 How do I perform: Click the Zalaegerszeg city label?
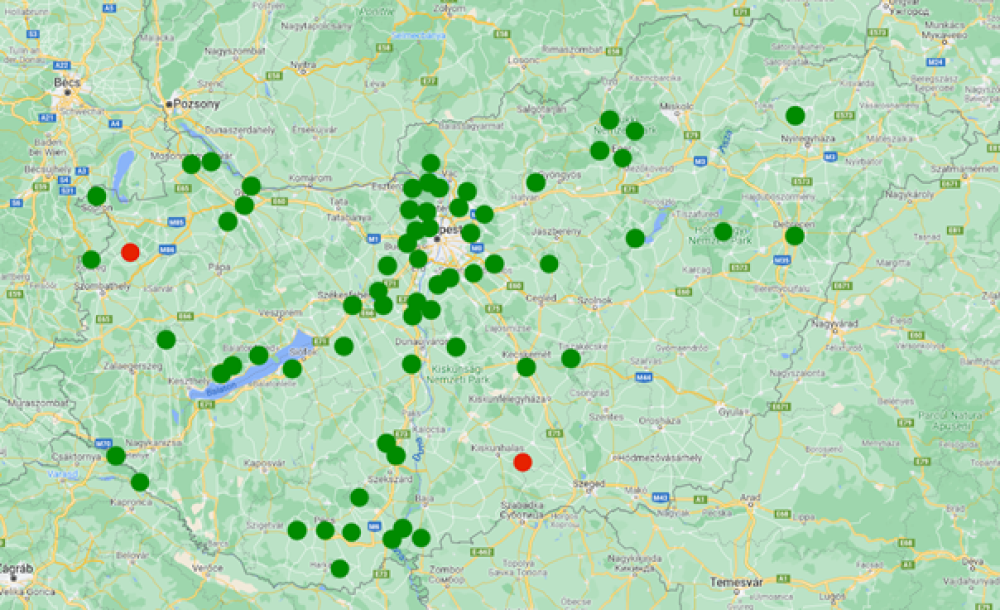click(133, 366)
